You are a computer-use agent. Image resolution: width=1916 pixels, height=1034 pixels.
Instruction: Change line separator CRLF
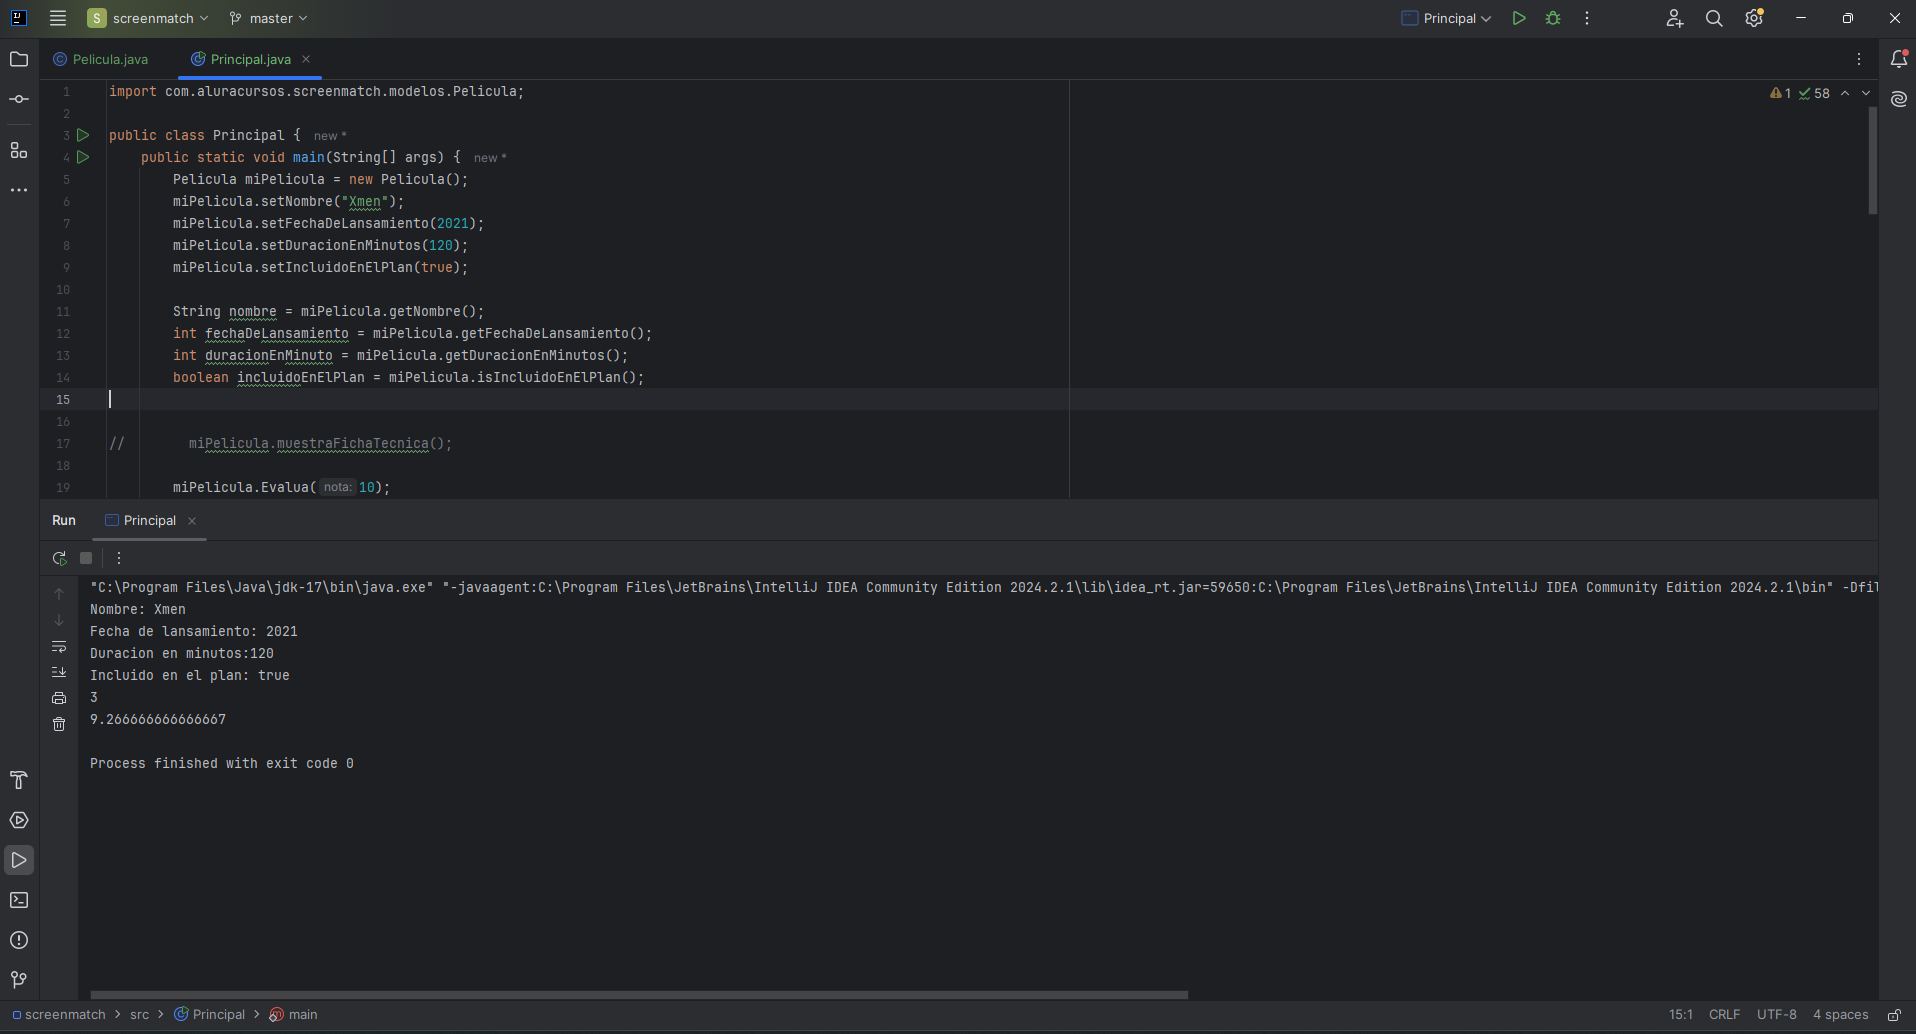[x=1724, y=1014]
